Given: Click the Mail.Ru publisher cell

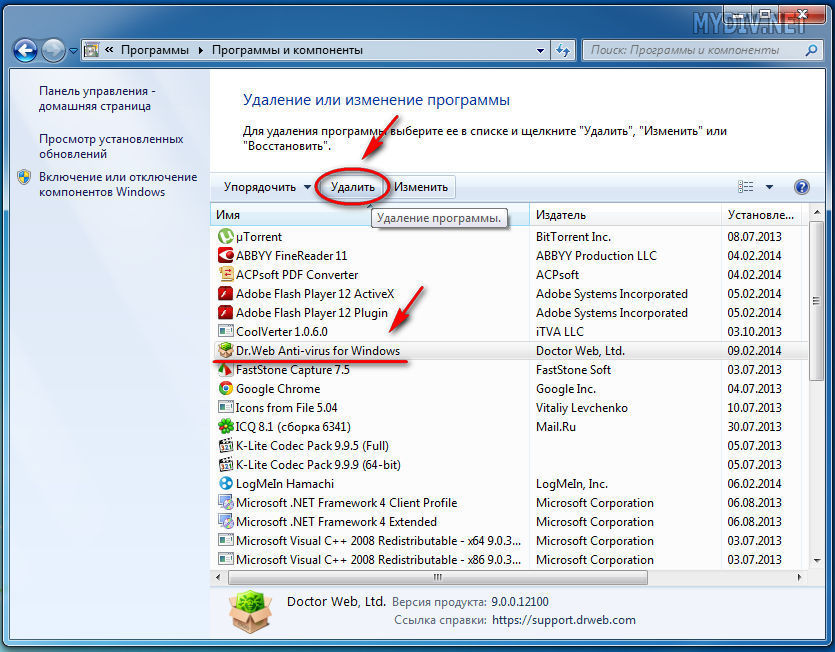Looking at the screenshot, I should 555,427.
